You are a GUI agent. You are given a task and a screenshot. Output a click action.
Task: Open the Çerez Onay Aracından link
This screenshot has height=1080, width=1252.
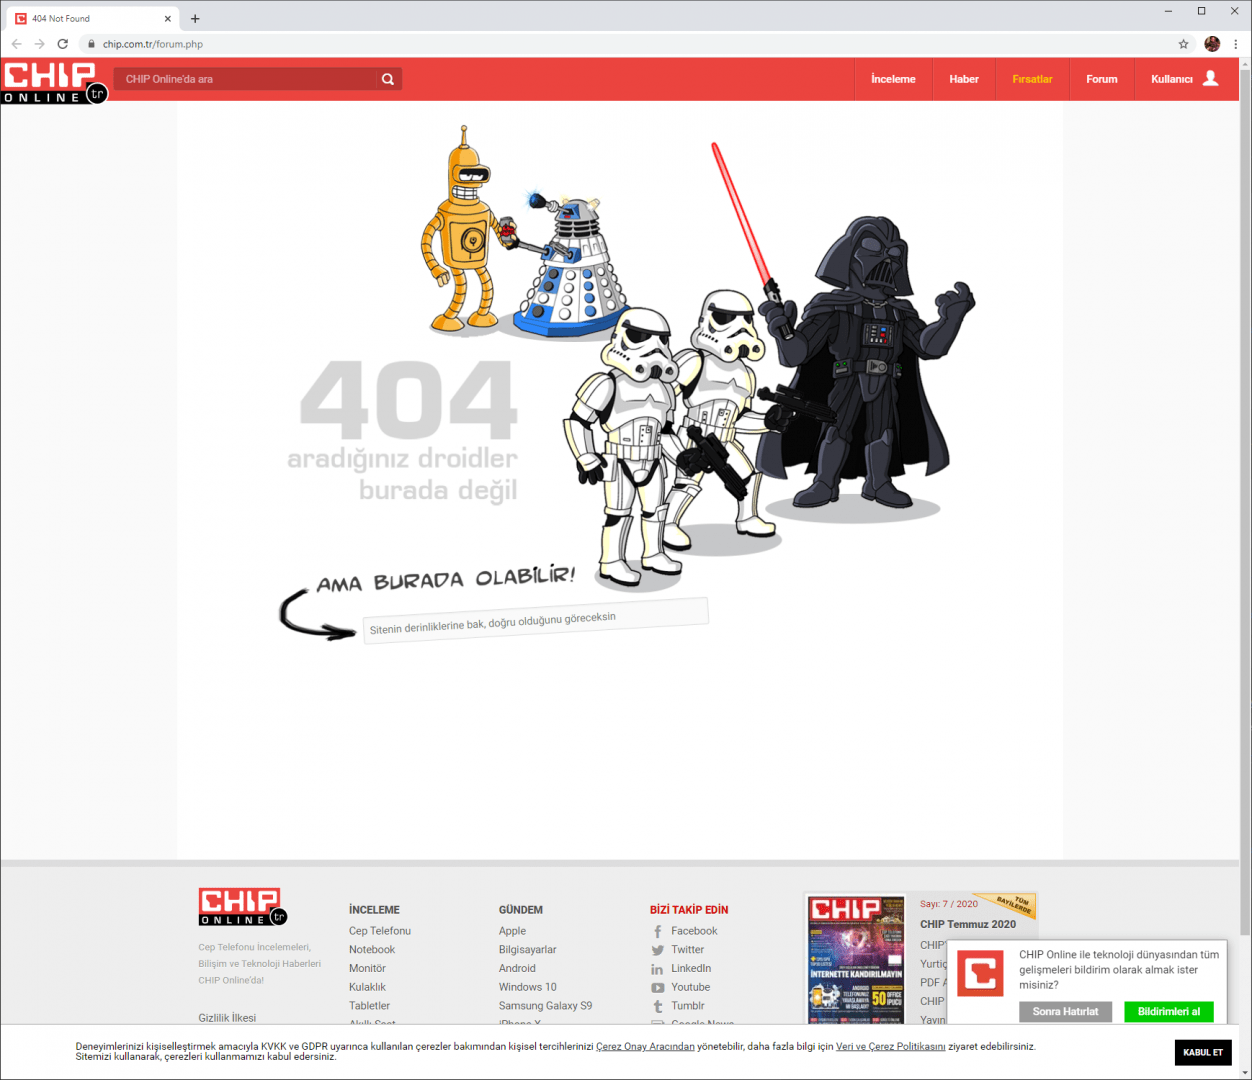click(645, 1046)
